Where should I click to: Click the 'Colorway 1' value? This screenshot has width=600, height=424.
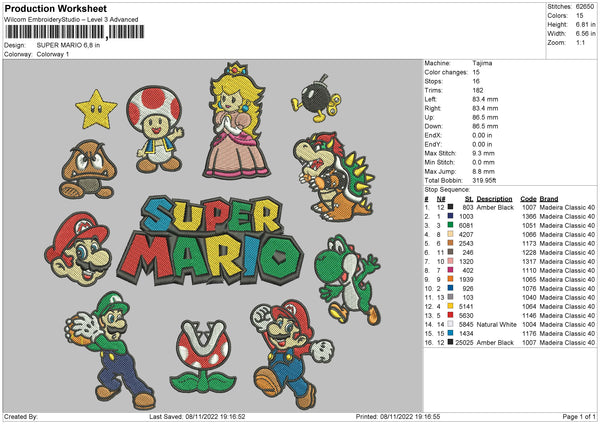point(53,54)
